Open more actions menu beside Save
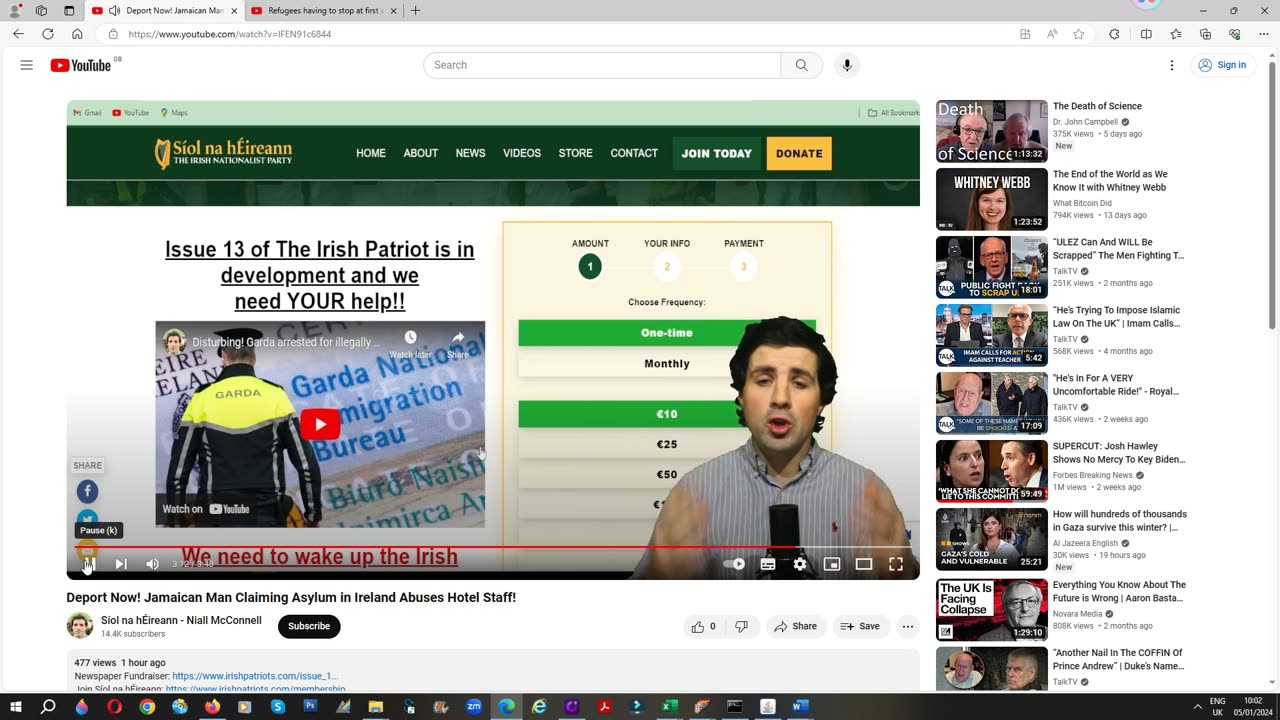 click(908, 626)
